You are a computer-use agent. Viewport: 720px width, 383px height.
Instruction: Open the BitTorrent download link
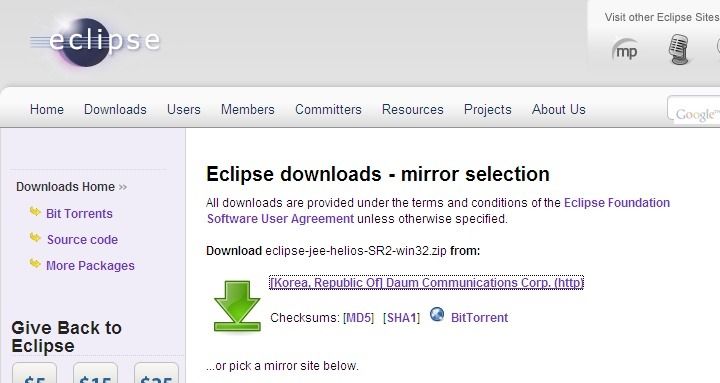pos(479,318)
